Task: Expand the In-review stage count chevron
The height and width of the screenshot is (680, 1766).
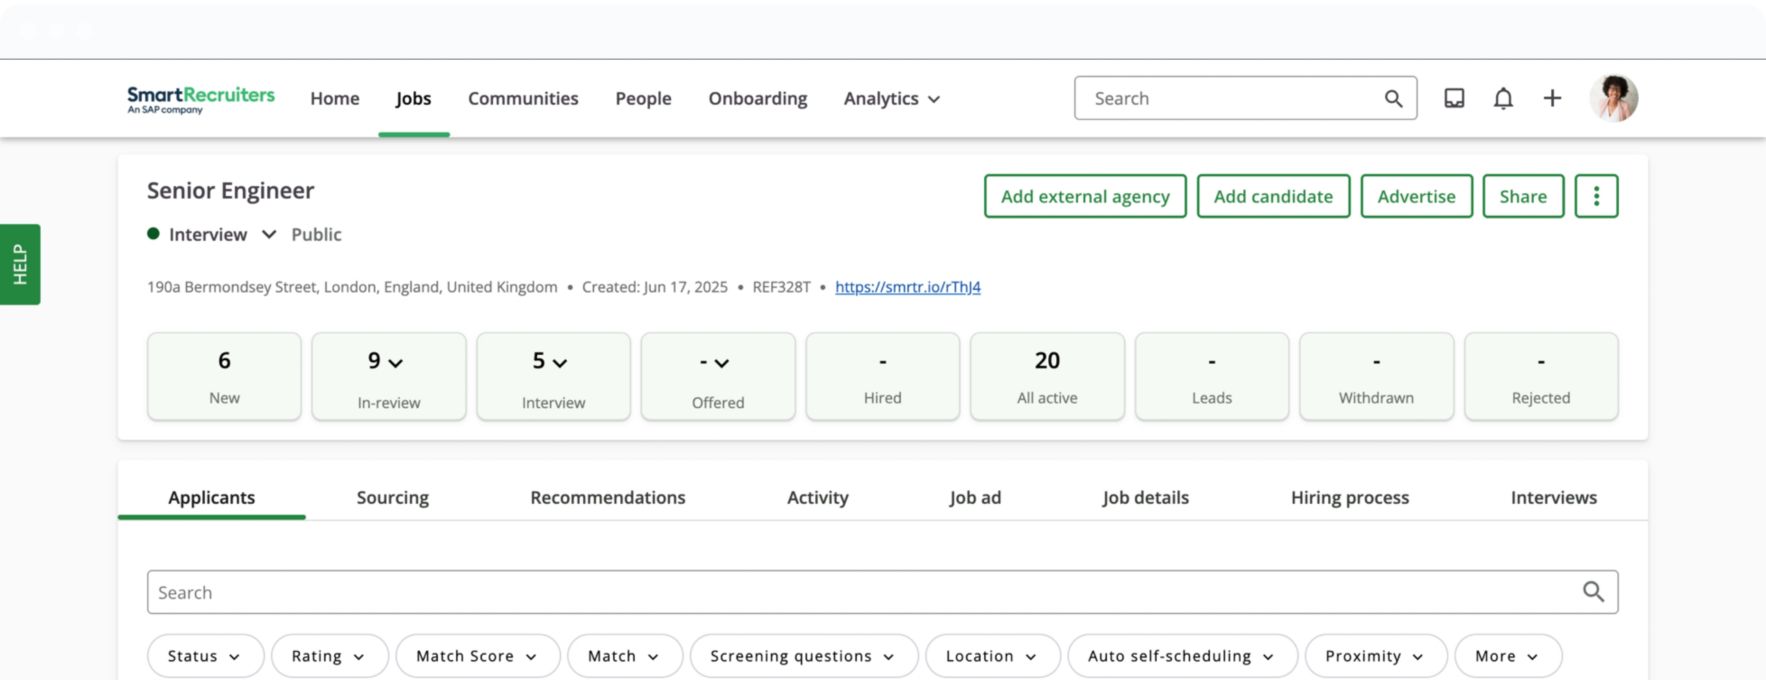Action: click(x=396, y=363)
